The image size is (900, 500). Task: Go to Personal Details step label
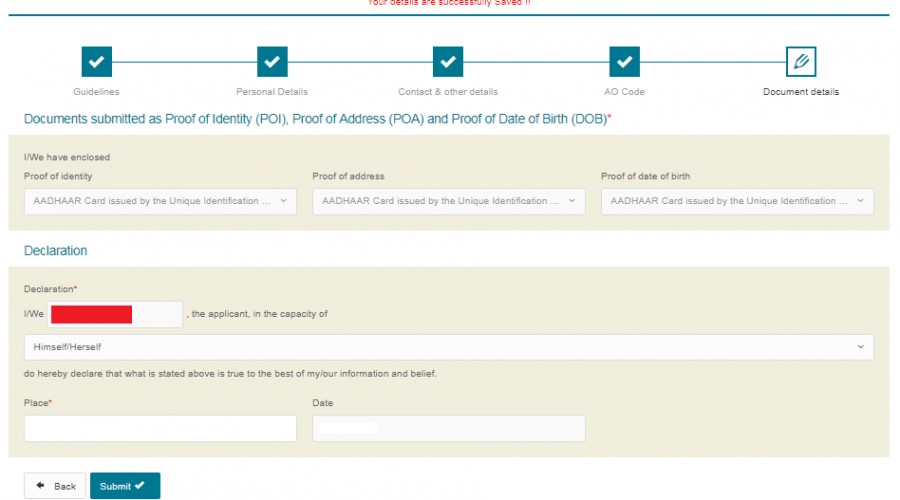pos(272,92)
